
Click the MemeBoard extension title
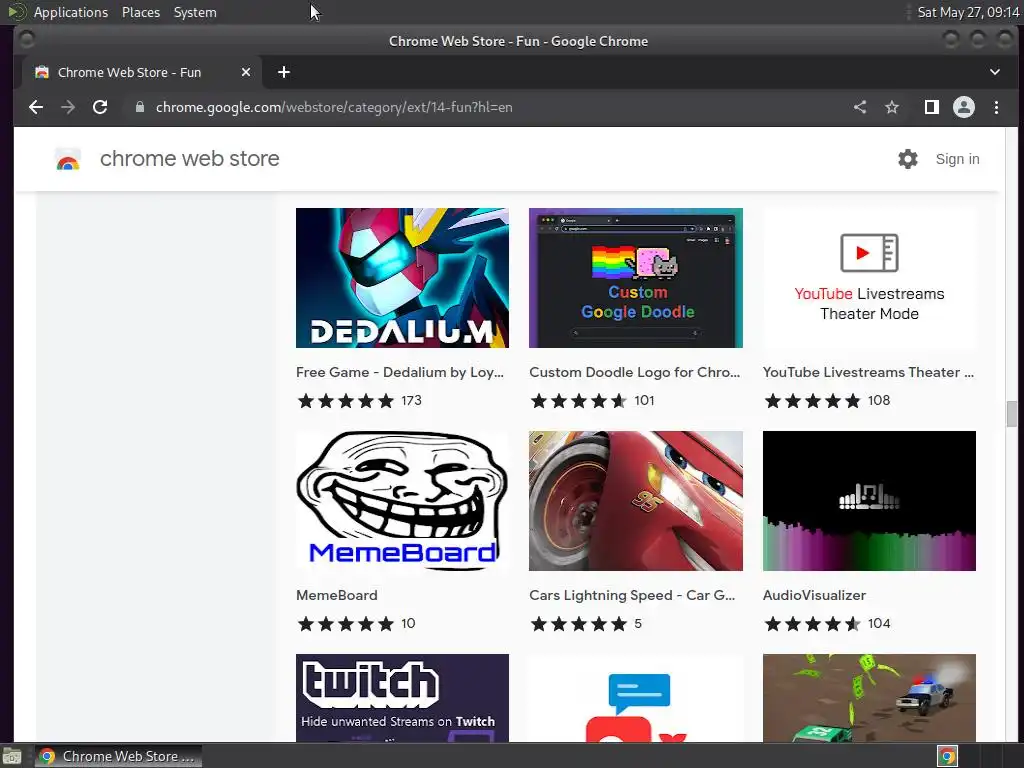(336, 595)
